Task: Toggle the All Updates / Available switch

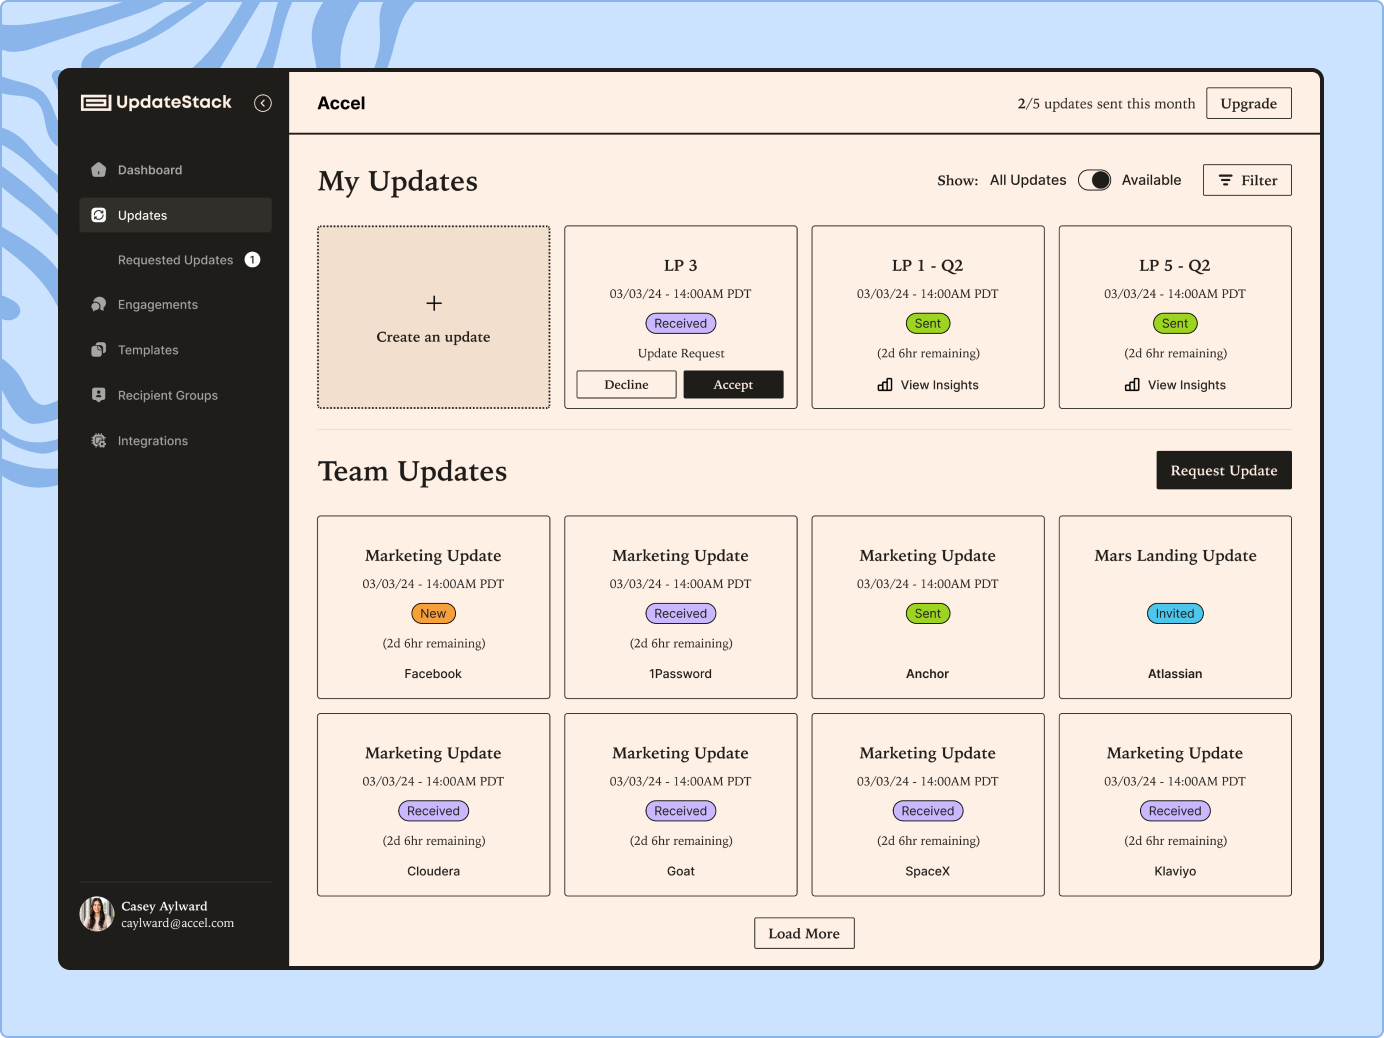Action: pos(1094,180)
